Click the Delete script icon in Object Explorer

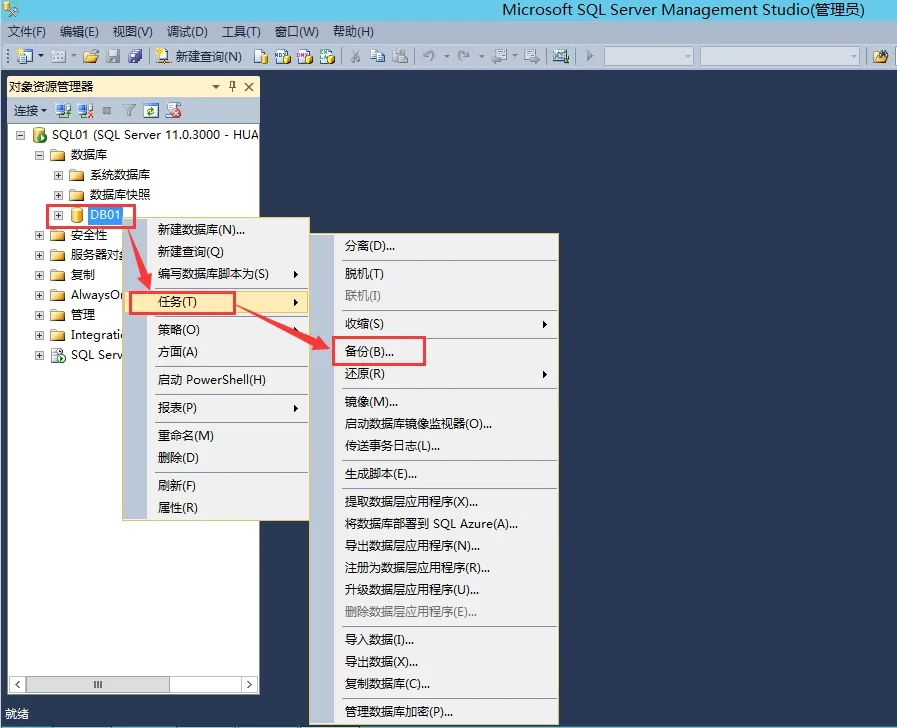173,110
